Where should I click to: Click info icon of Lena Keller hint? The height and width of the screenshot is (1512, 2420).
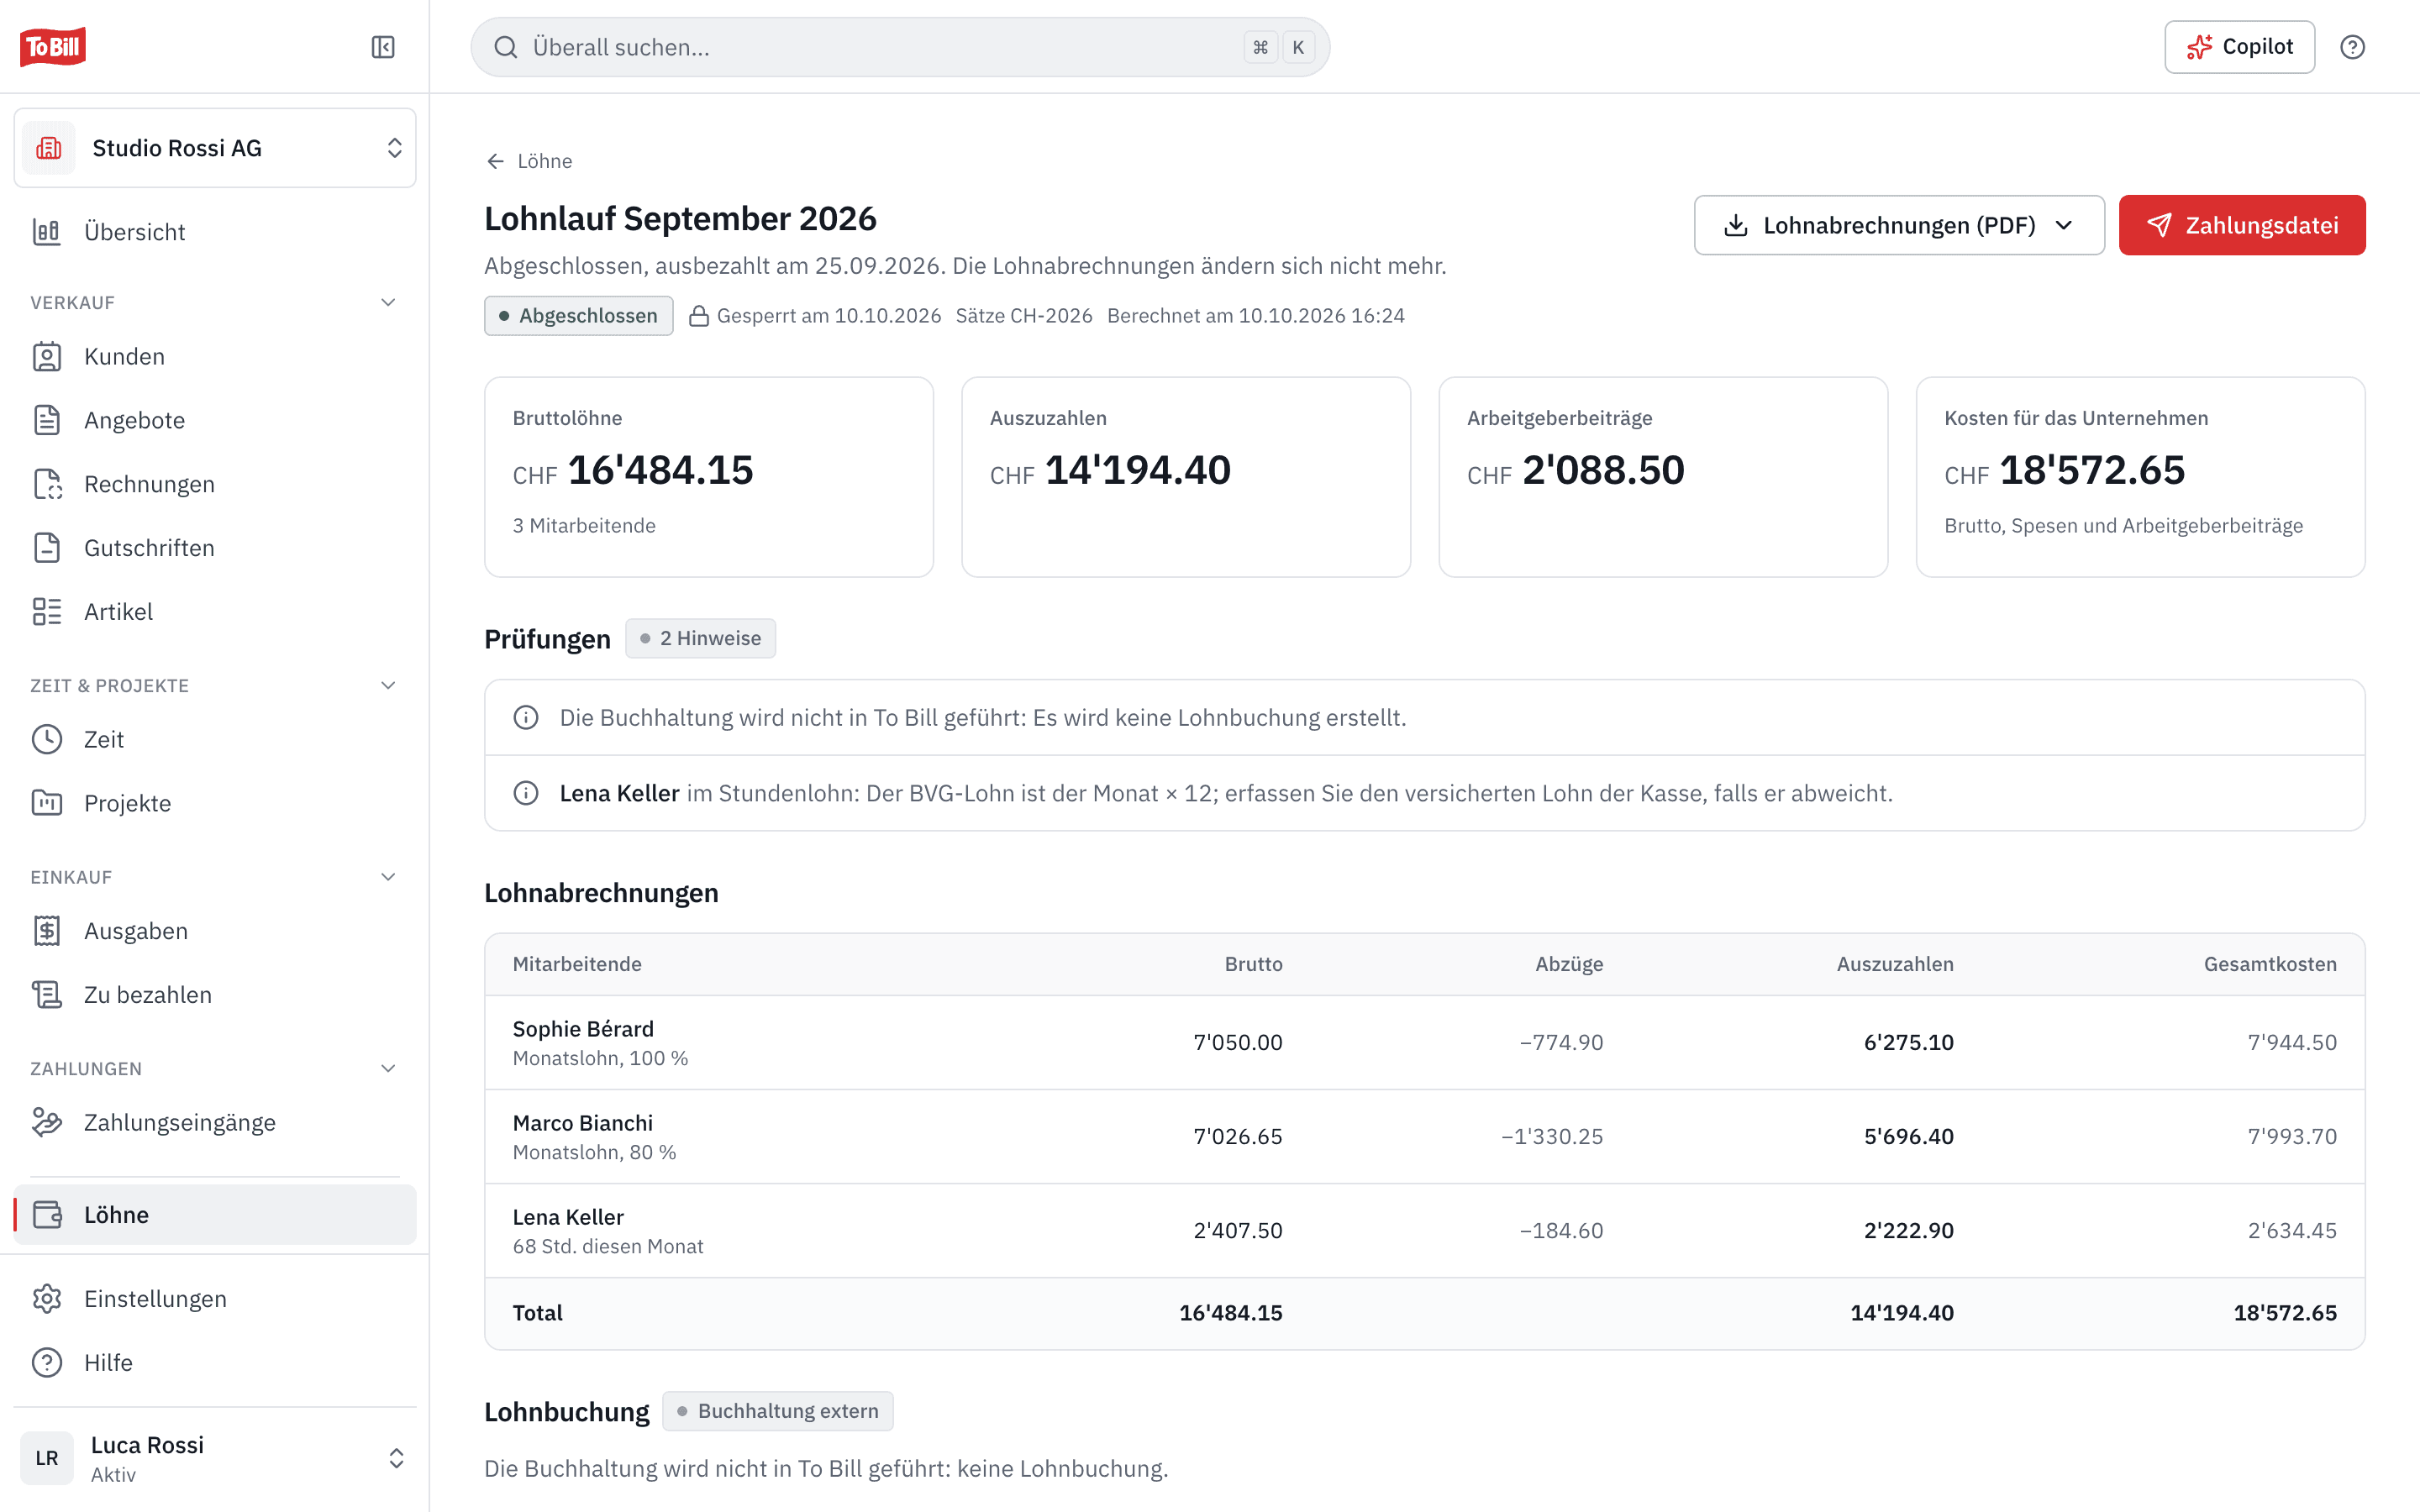click(x=526, y=793)
